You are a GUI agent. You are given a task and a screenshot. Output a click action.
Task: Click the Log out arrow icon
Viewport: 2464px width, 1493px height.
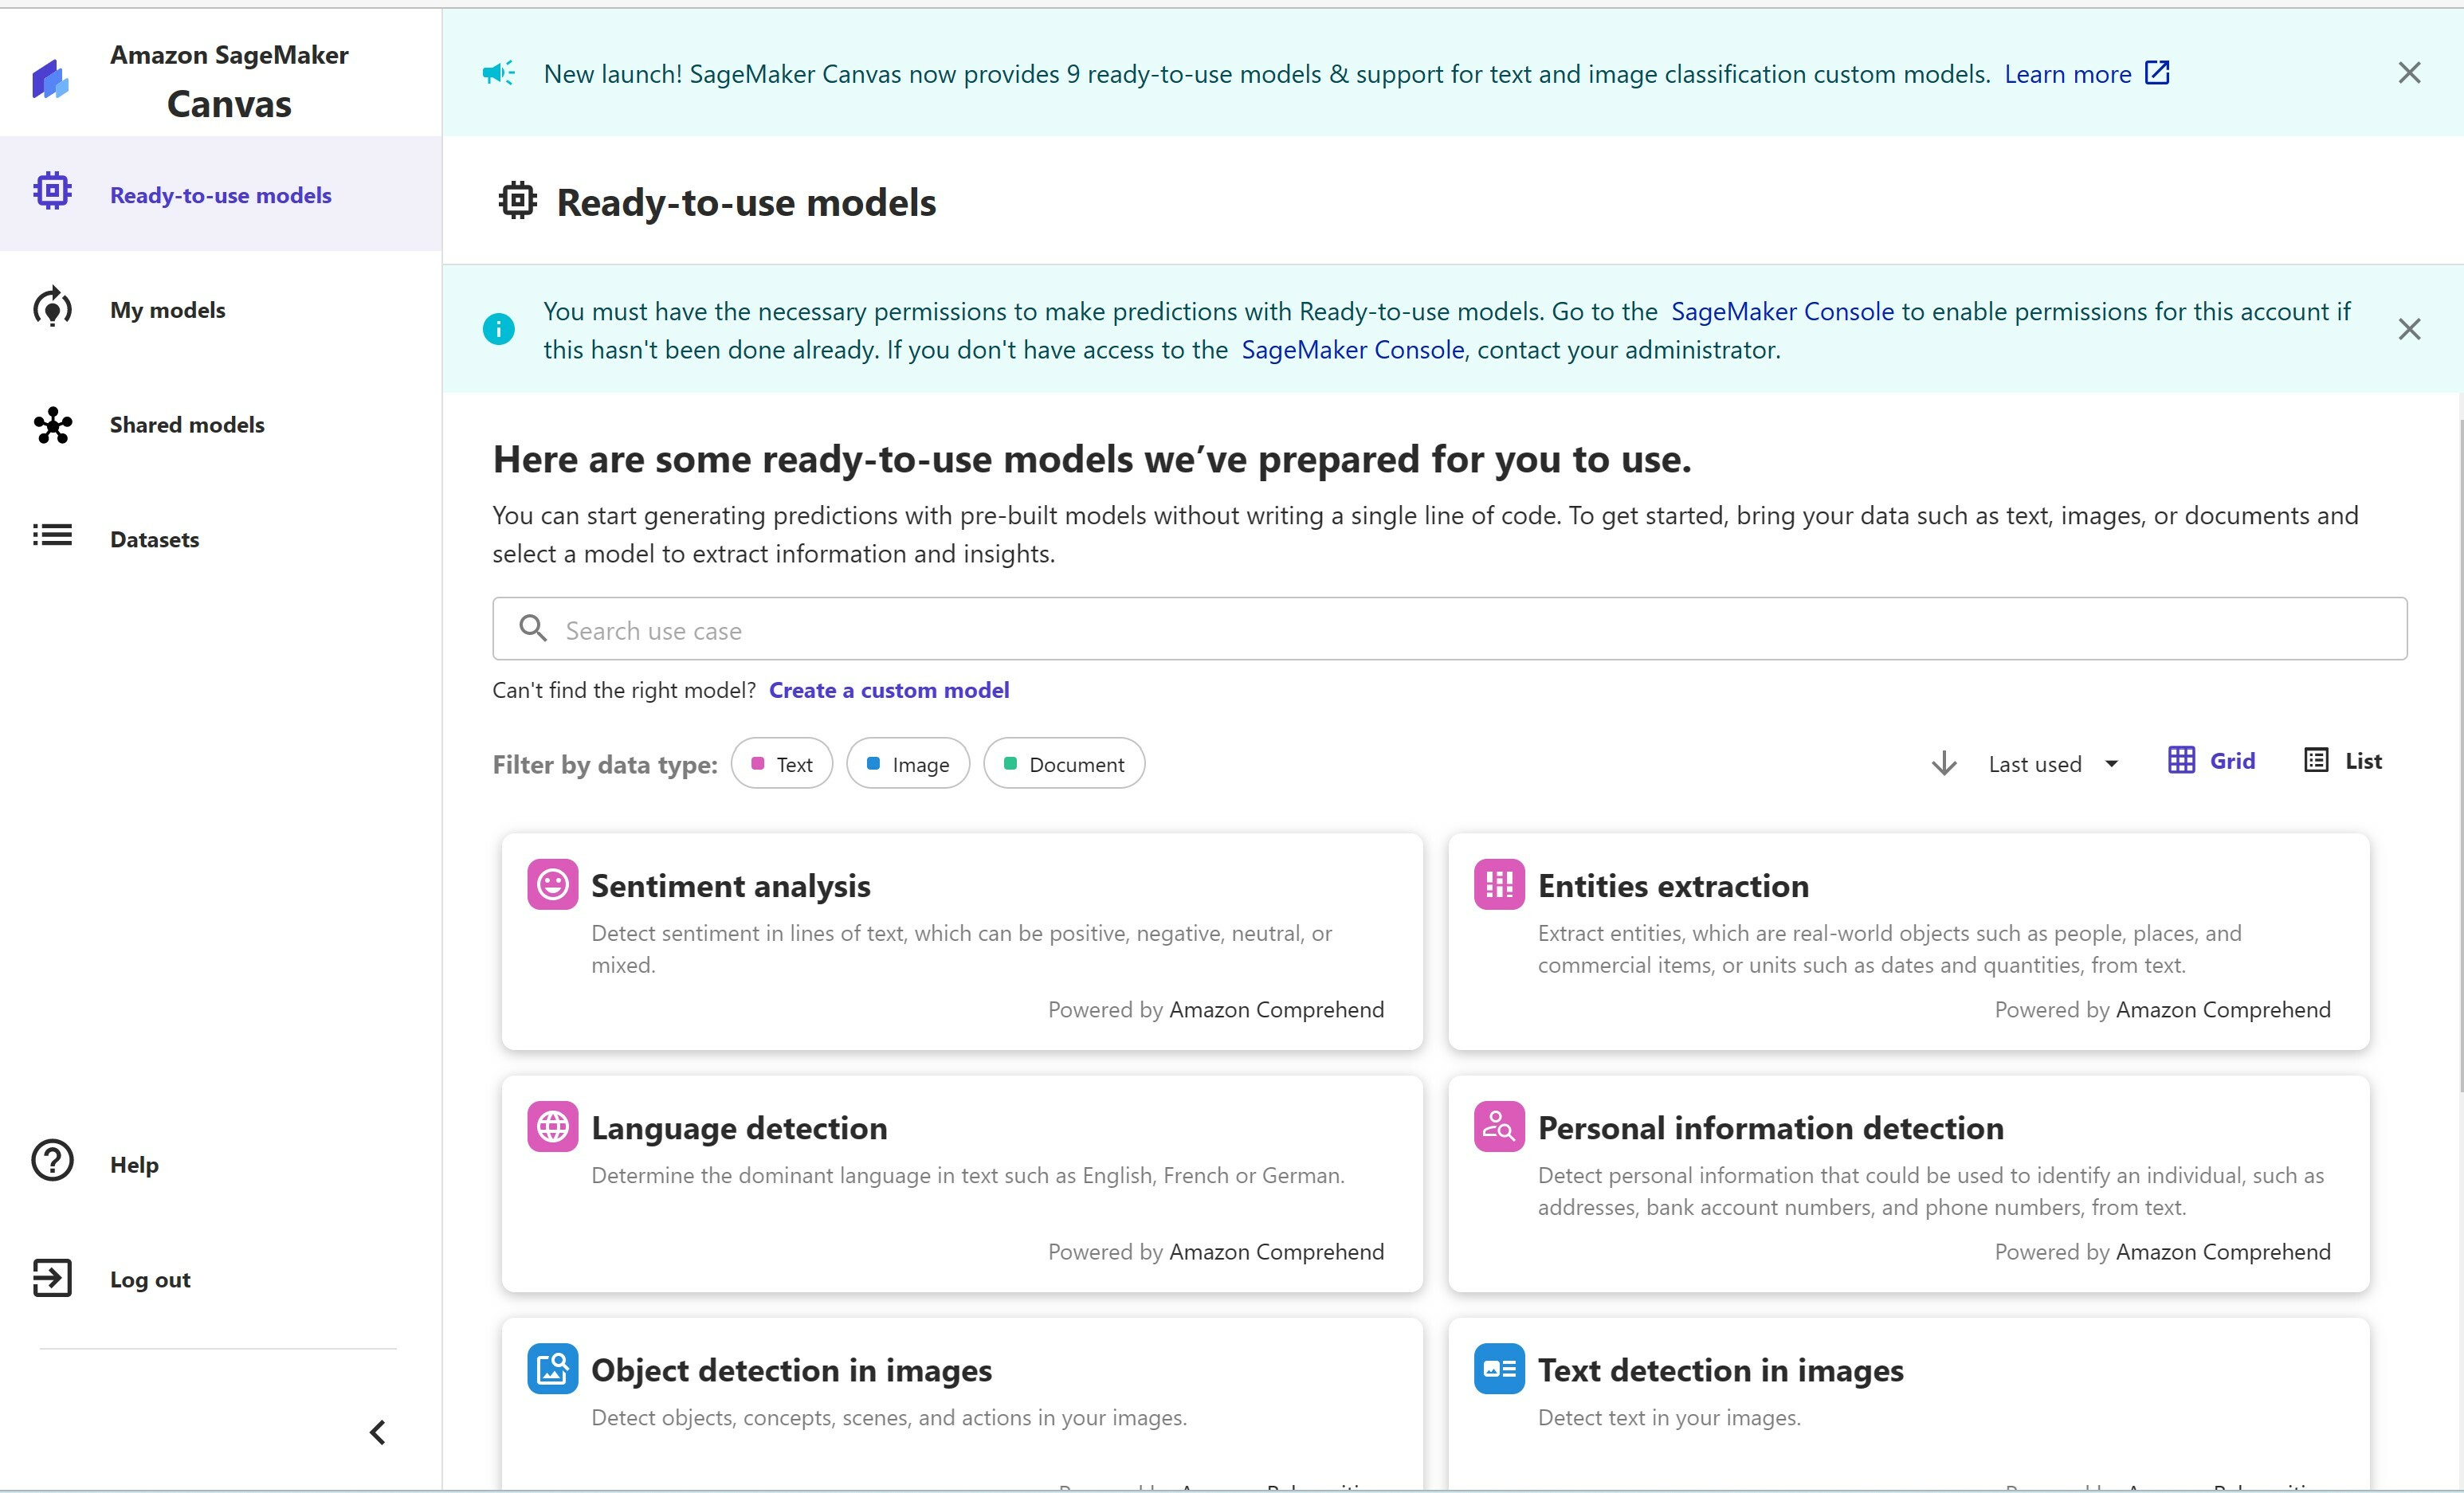tap(52, 1277)
